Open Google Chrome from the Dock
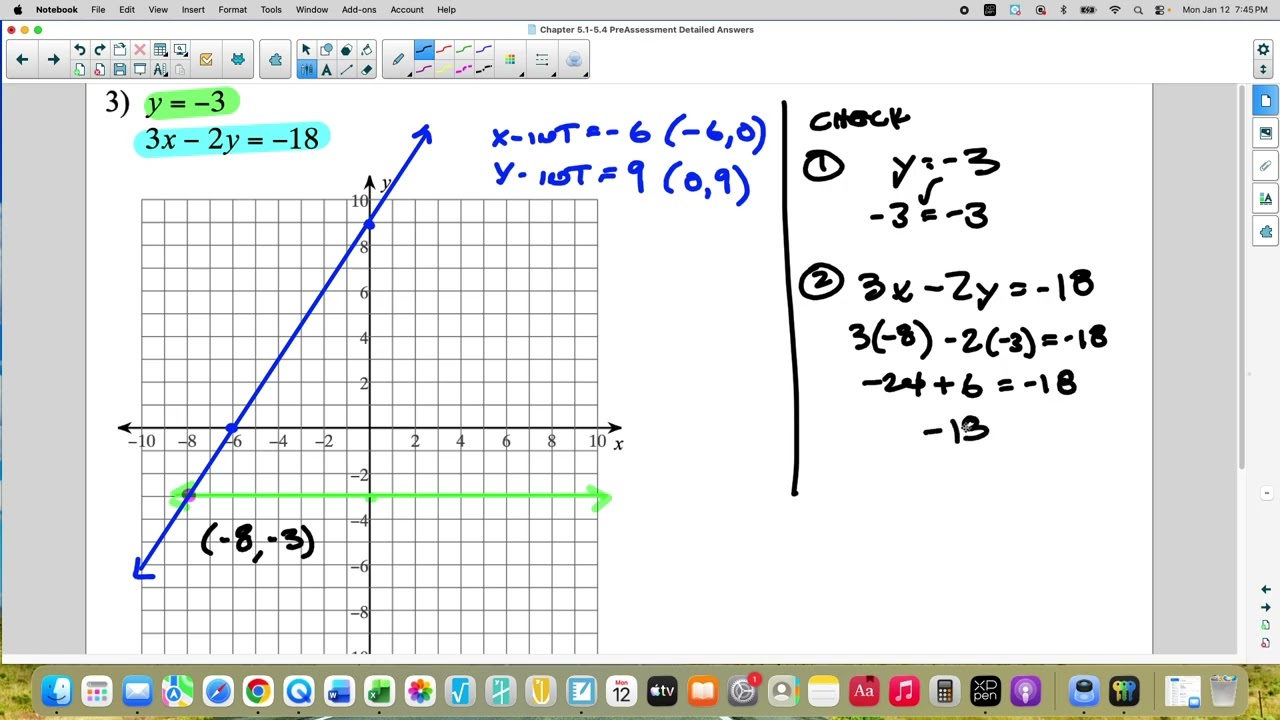This screenshot has height=720, width=1280. coord(258,691)
